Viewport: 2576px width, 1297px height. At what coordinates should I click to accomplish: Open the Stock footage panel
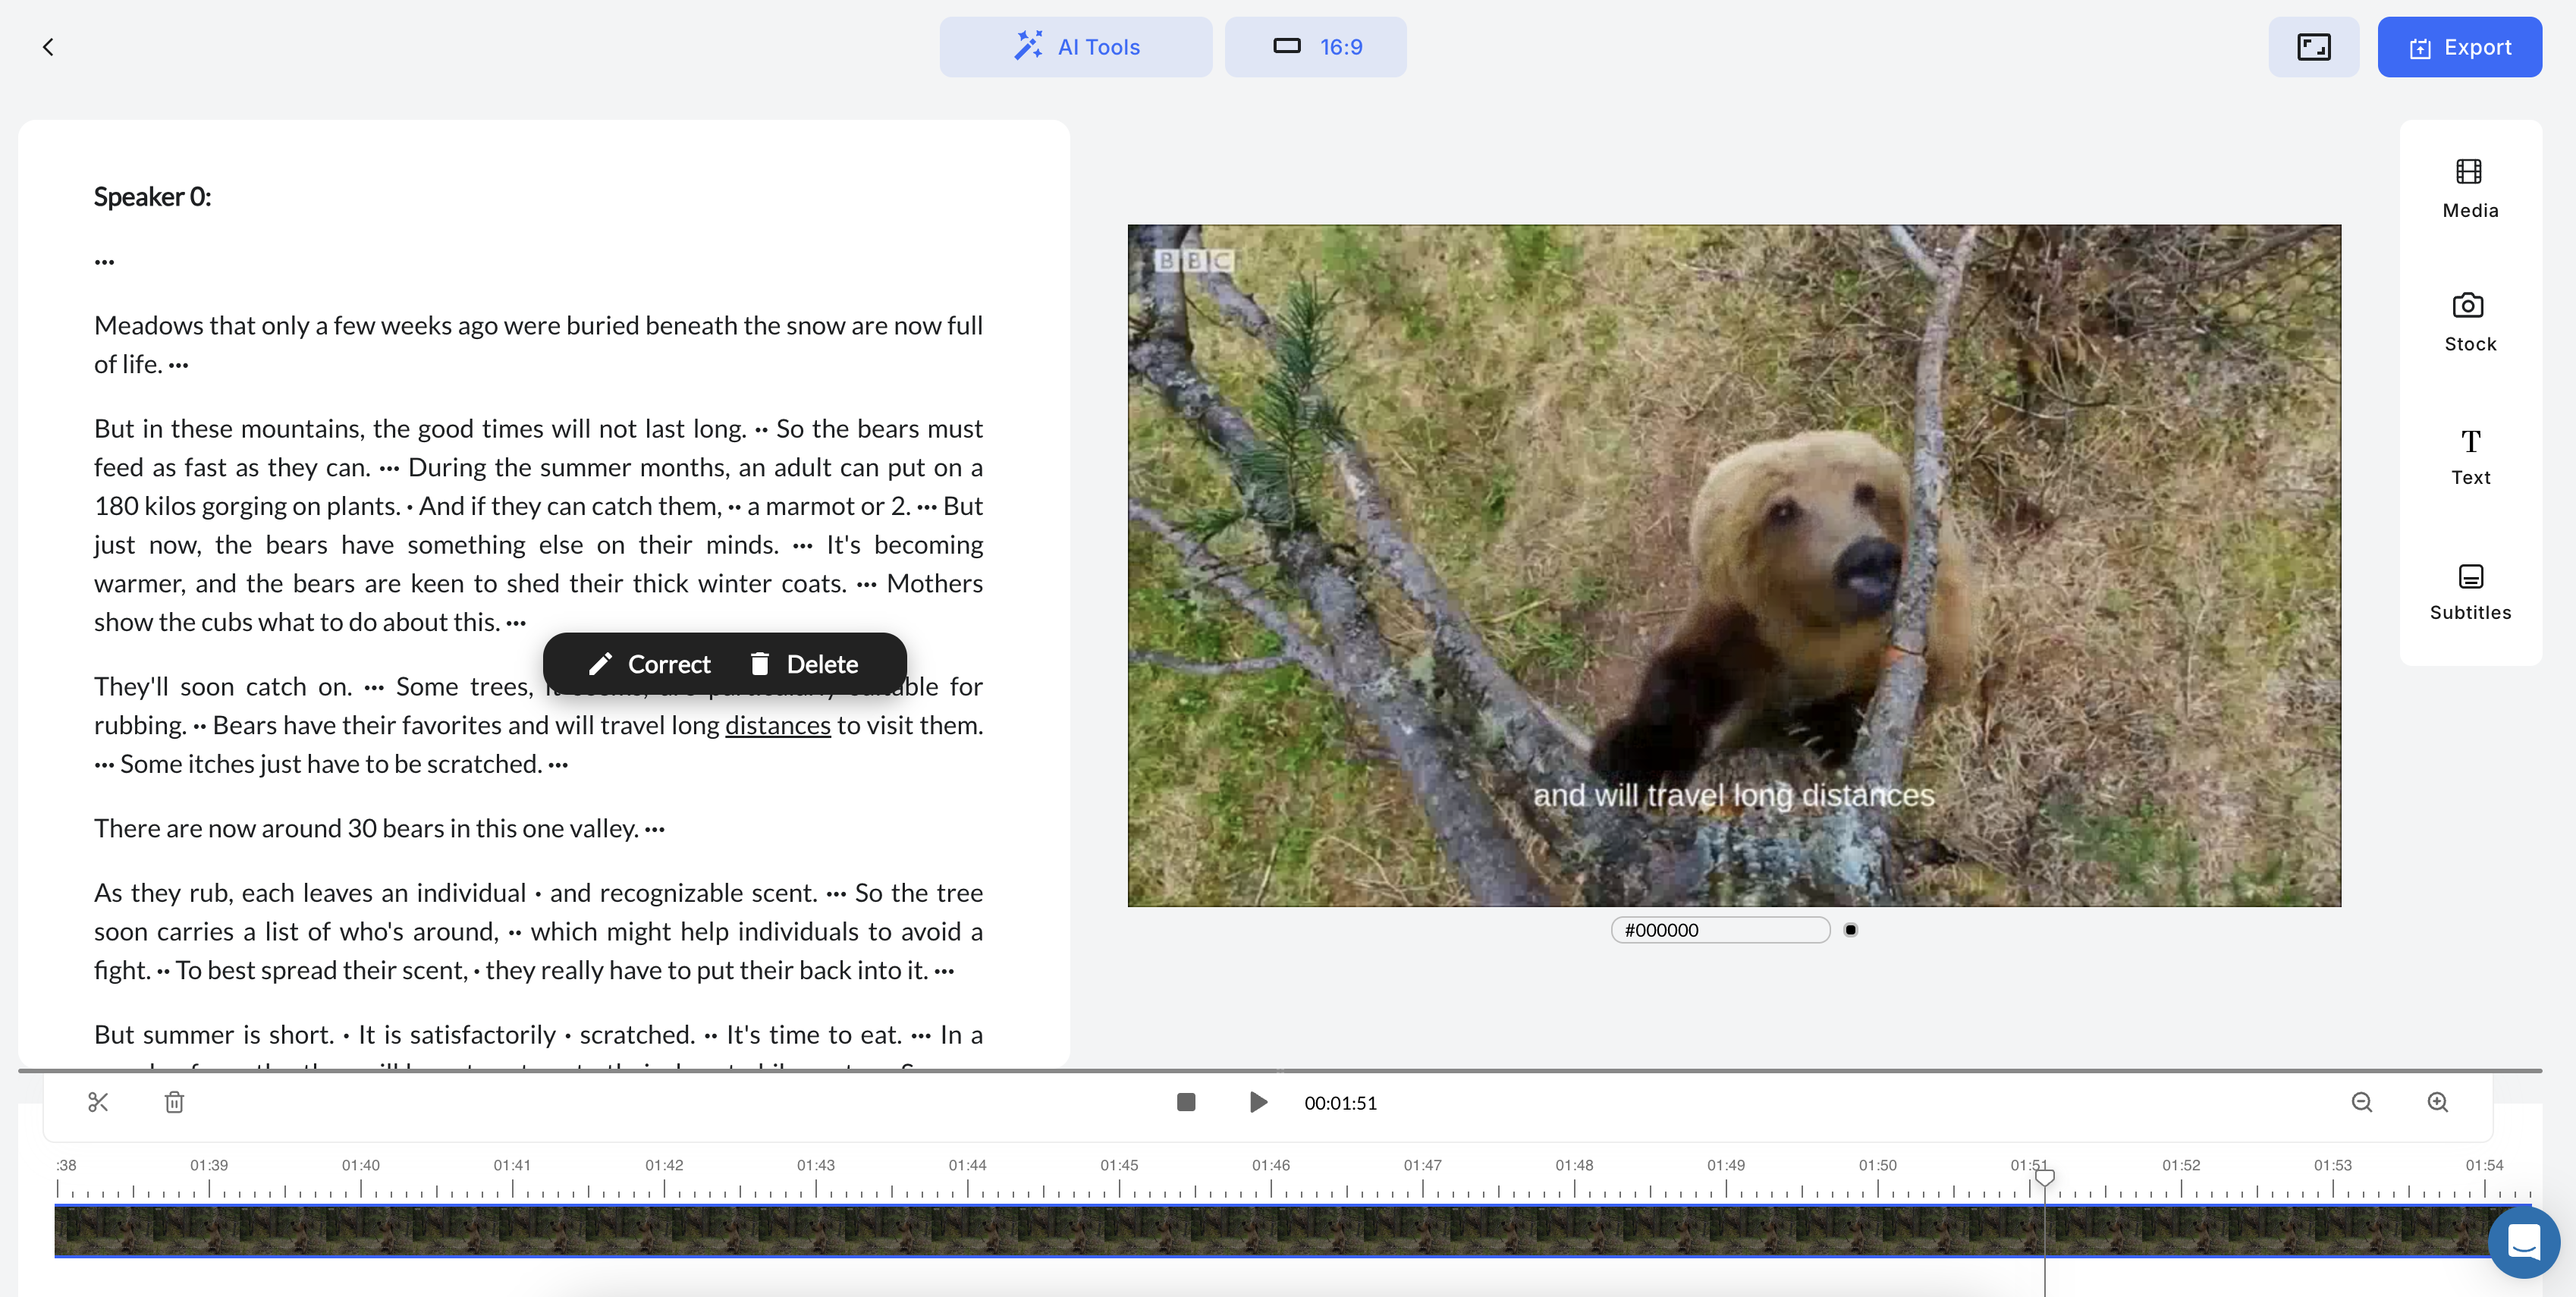2469,322
